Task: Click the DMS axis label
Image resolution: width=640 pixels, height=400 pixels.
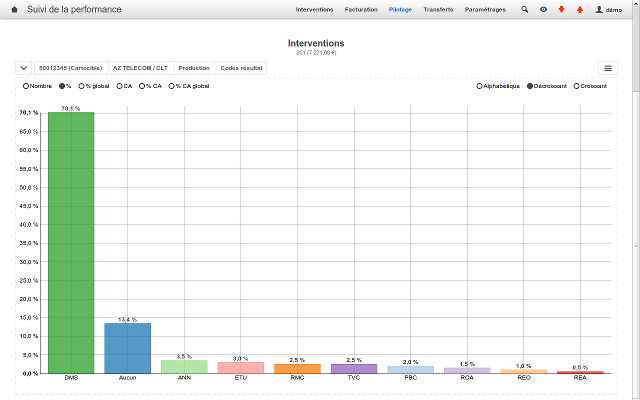Action: click(71, 378)
